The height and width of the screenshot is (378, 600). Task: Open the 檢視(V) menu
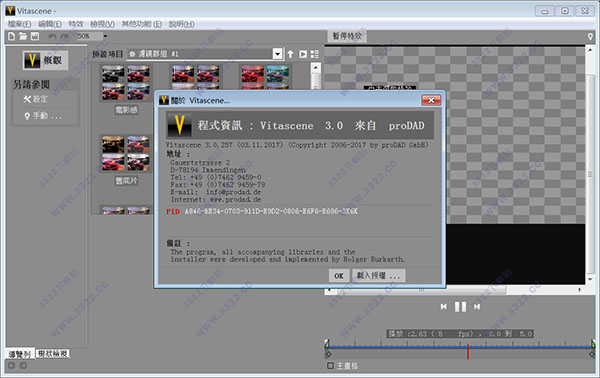[x=102, y=24]
